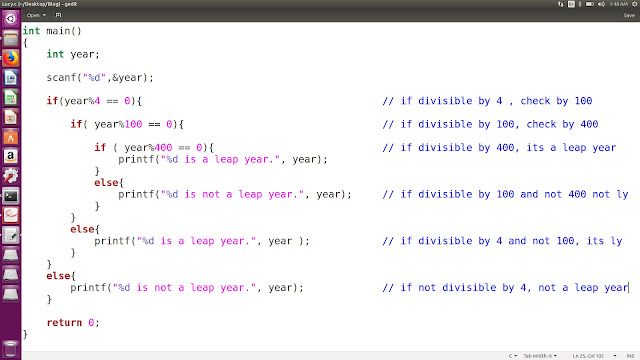Open System Settings from the launcher
Image resolution: width=640 pixels, height=360 pixels.
tap(11, 176)
